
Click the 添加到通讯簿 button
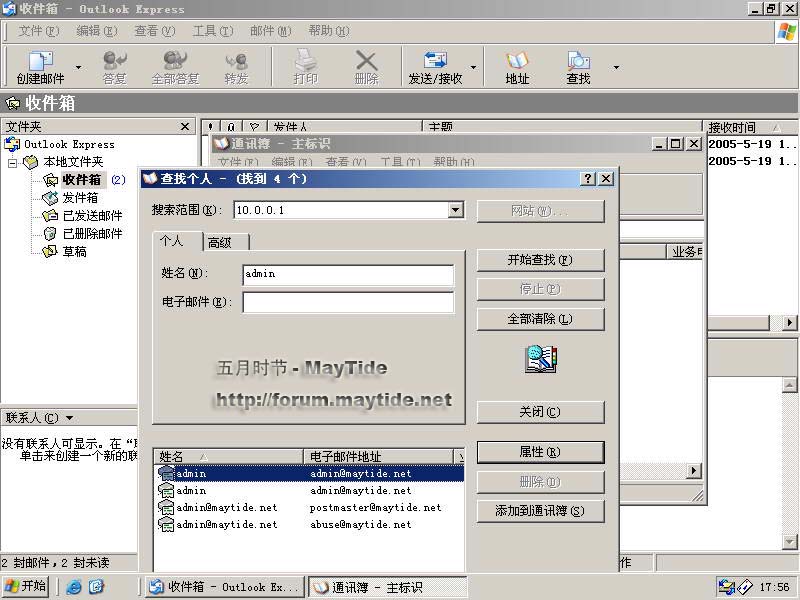click(540, 511)
